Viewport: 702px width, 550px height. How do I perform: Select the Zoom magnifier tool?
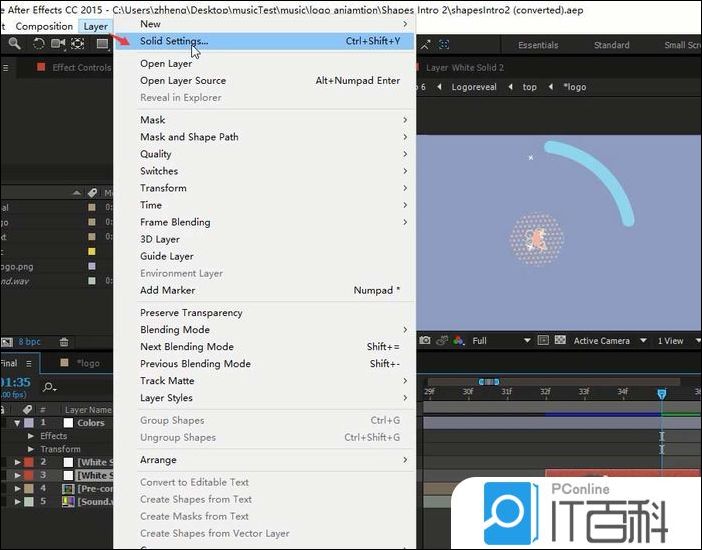[x=14, y=44]
